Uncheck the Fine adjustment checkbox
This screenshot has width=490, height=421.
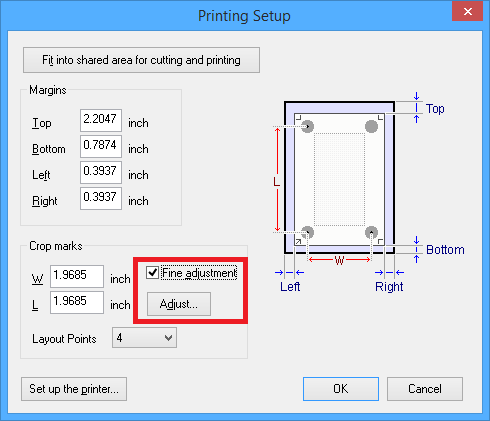coord(153,273)
